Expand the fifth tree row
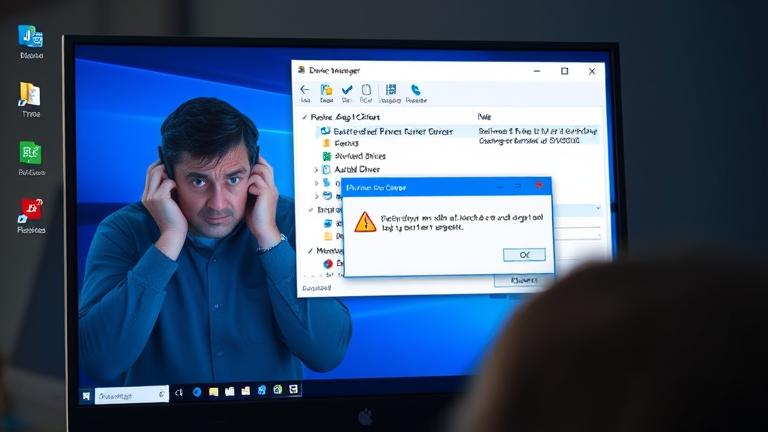 316,183
